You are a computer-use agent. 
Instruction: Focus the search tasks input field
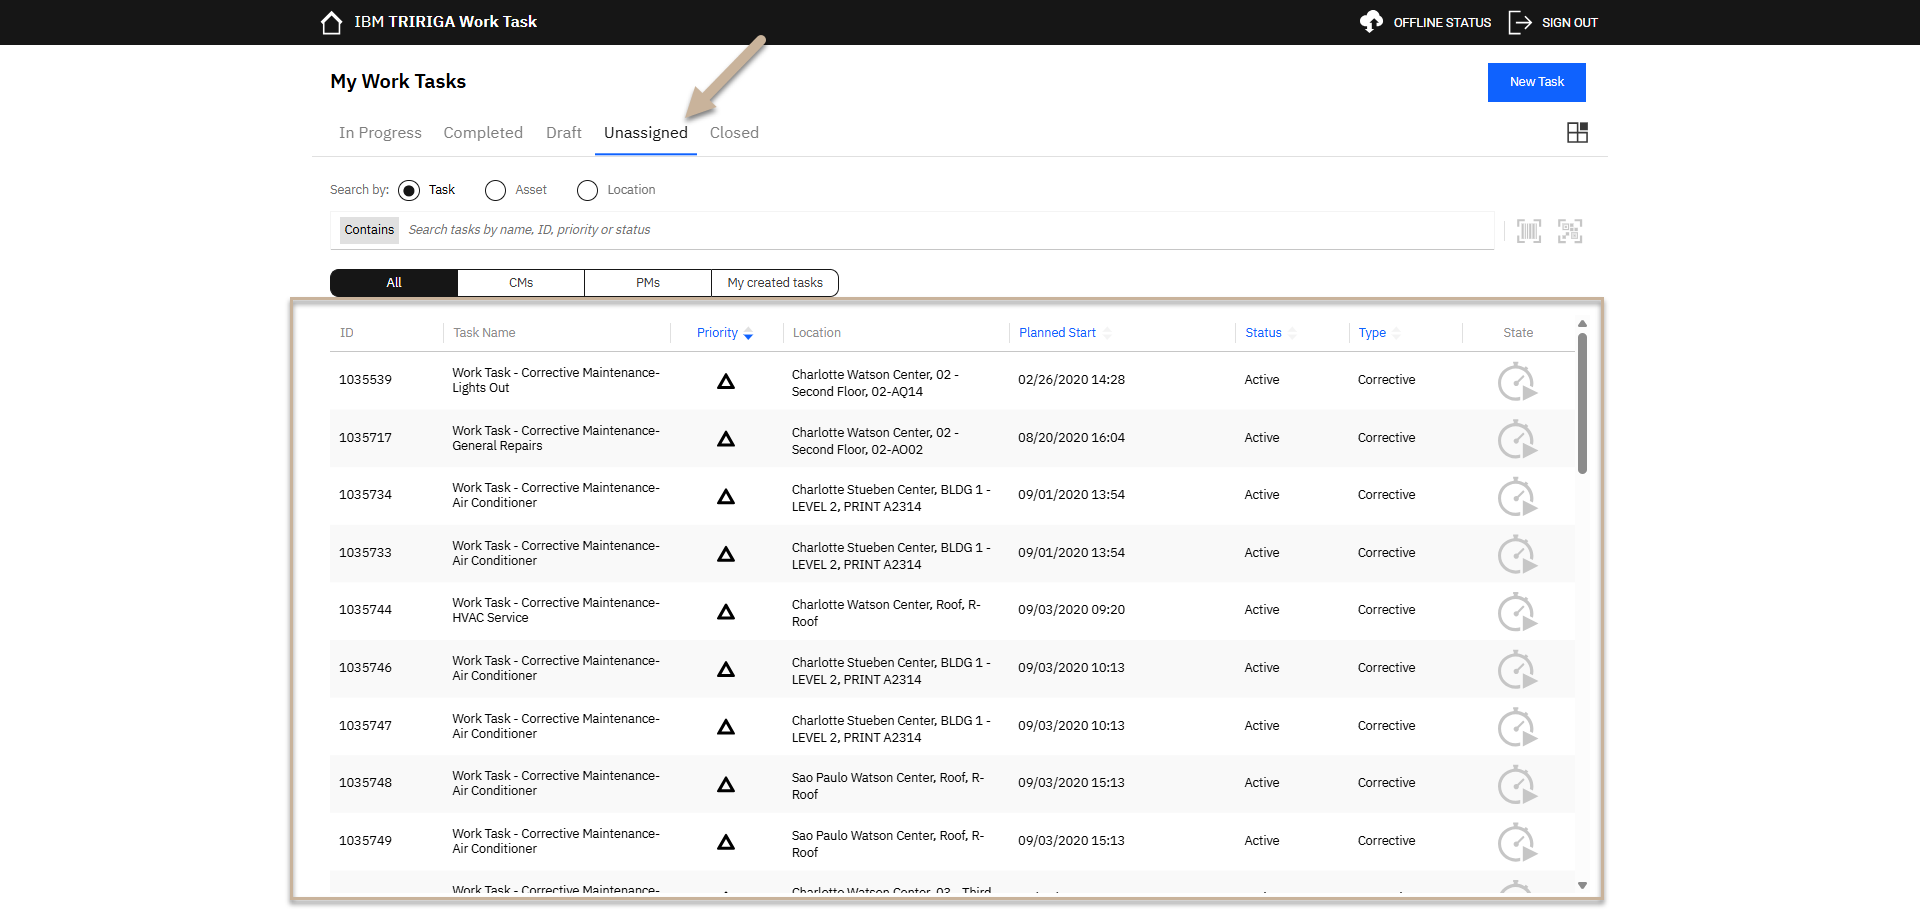pyautogui.click(x=946, y=230)
